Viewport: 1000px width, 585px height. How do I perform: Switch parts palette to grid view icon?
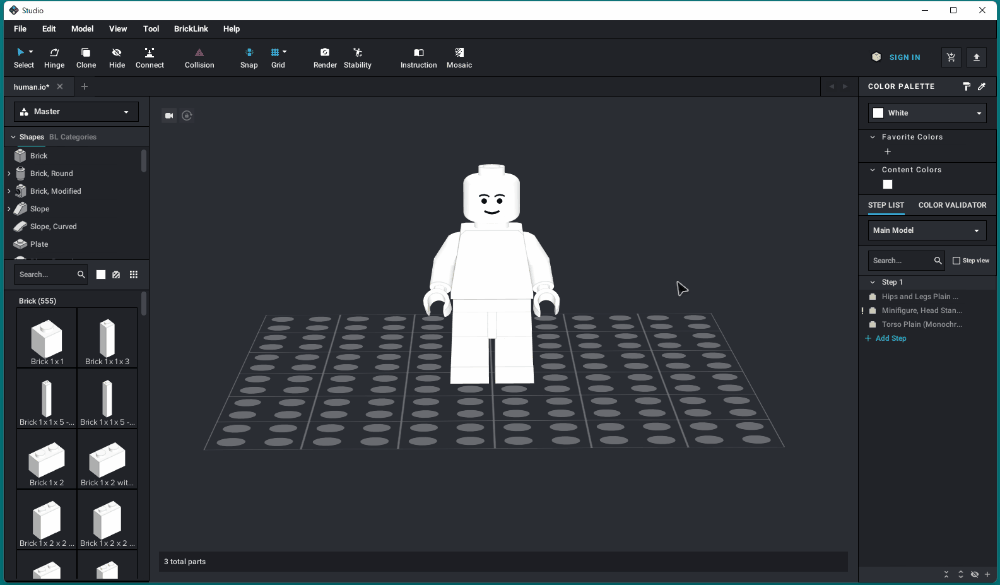(x=134, y=274)
